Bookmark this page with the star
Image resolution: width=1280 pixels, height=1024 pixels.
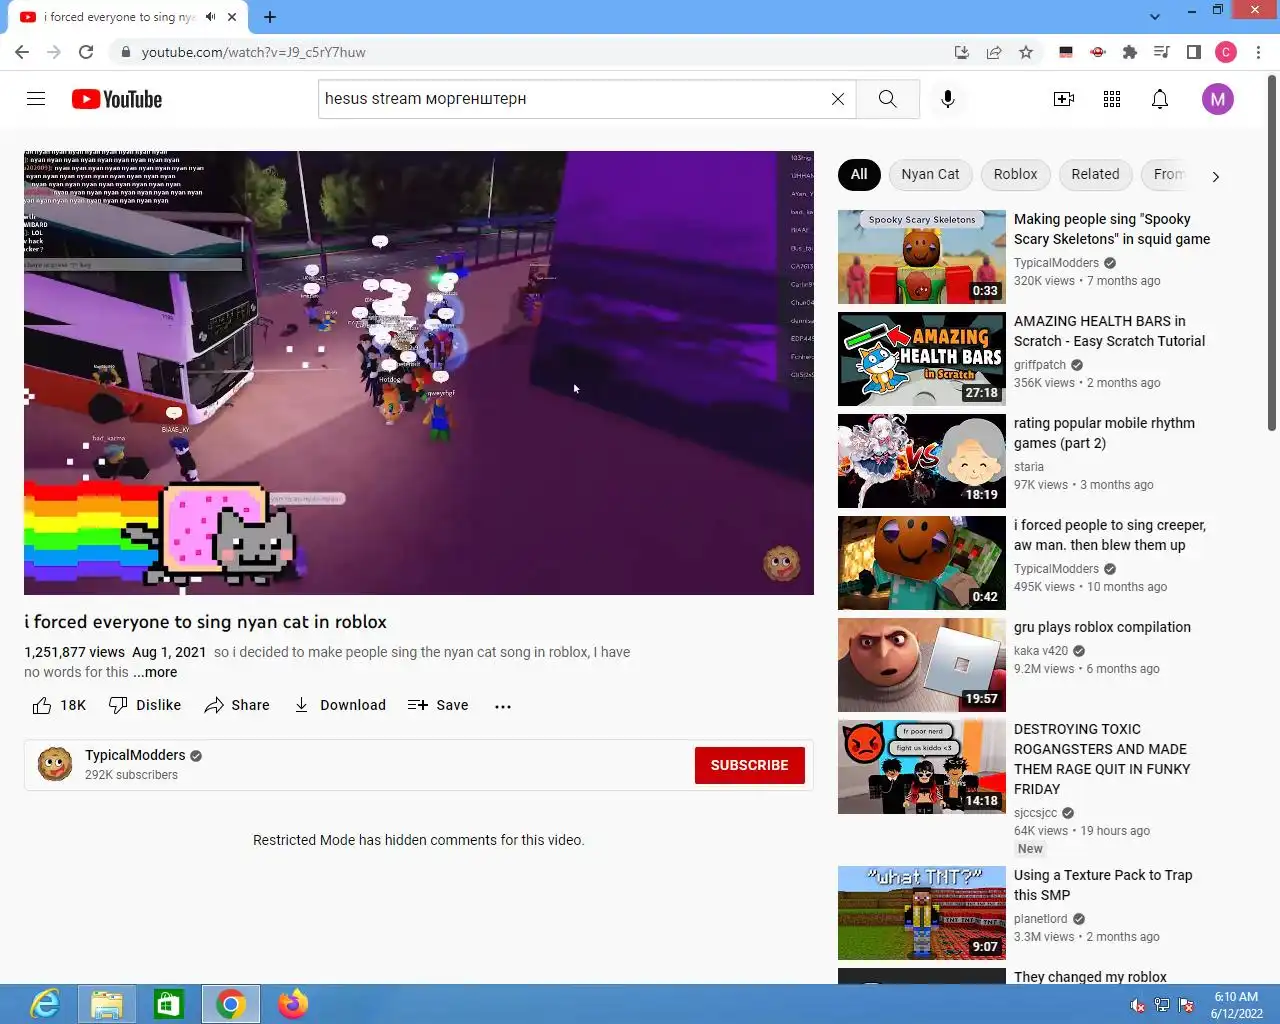click(x=1026, y=52)
